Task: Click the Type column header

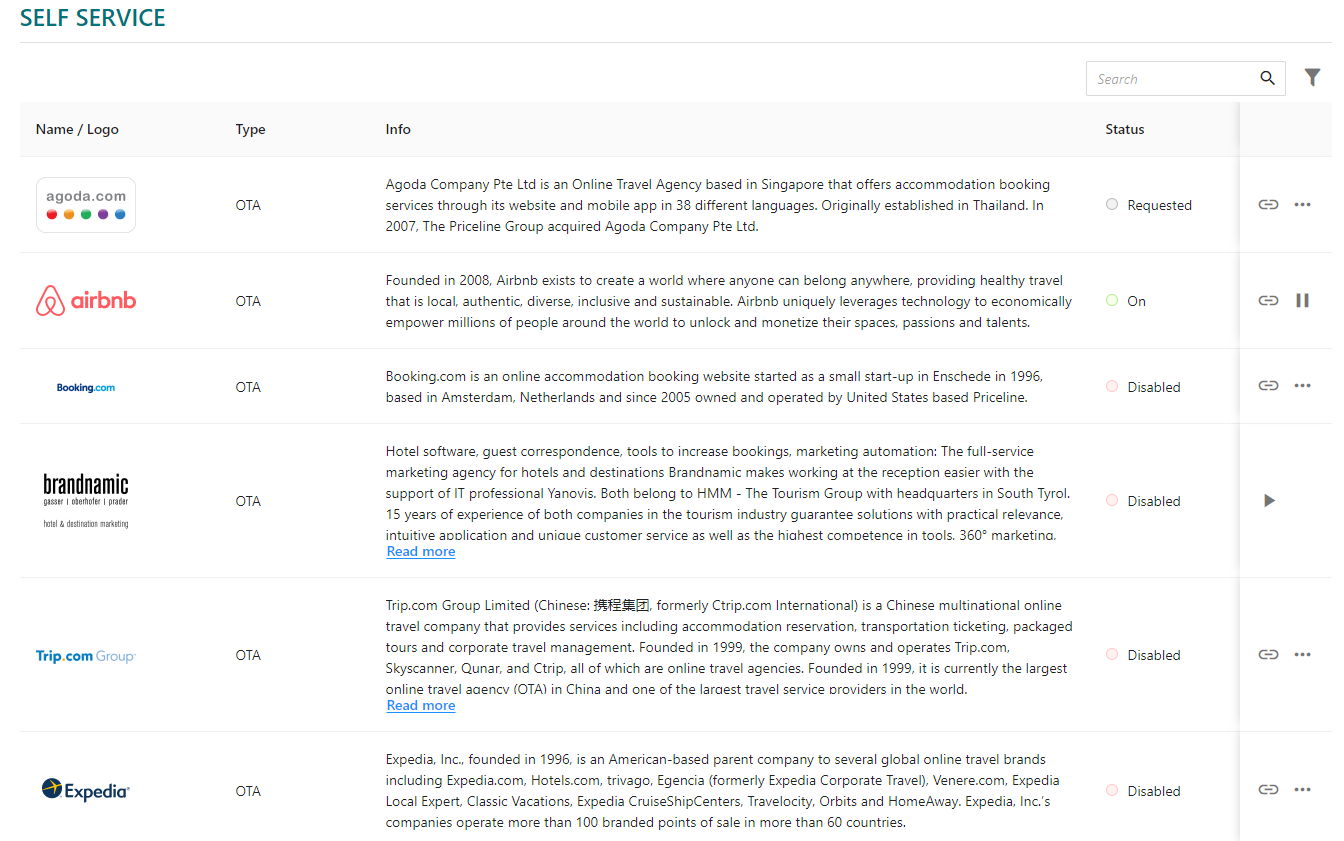Action: point(250,129)
